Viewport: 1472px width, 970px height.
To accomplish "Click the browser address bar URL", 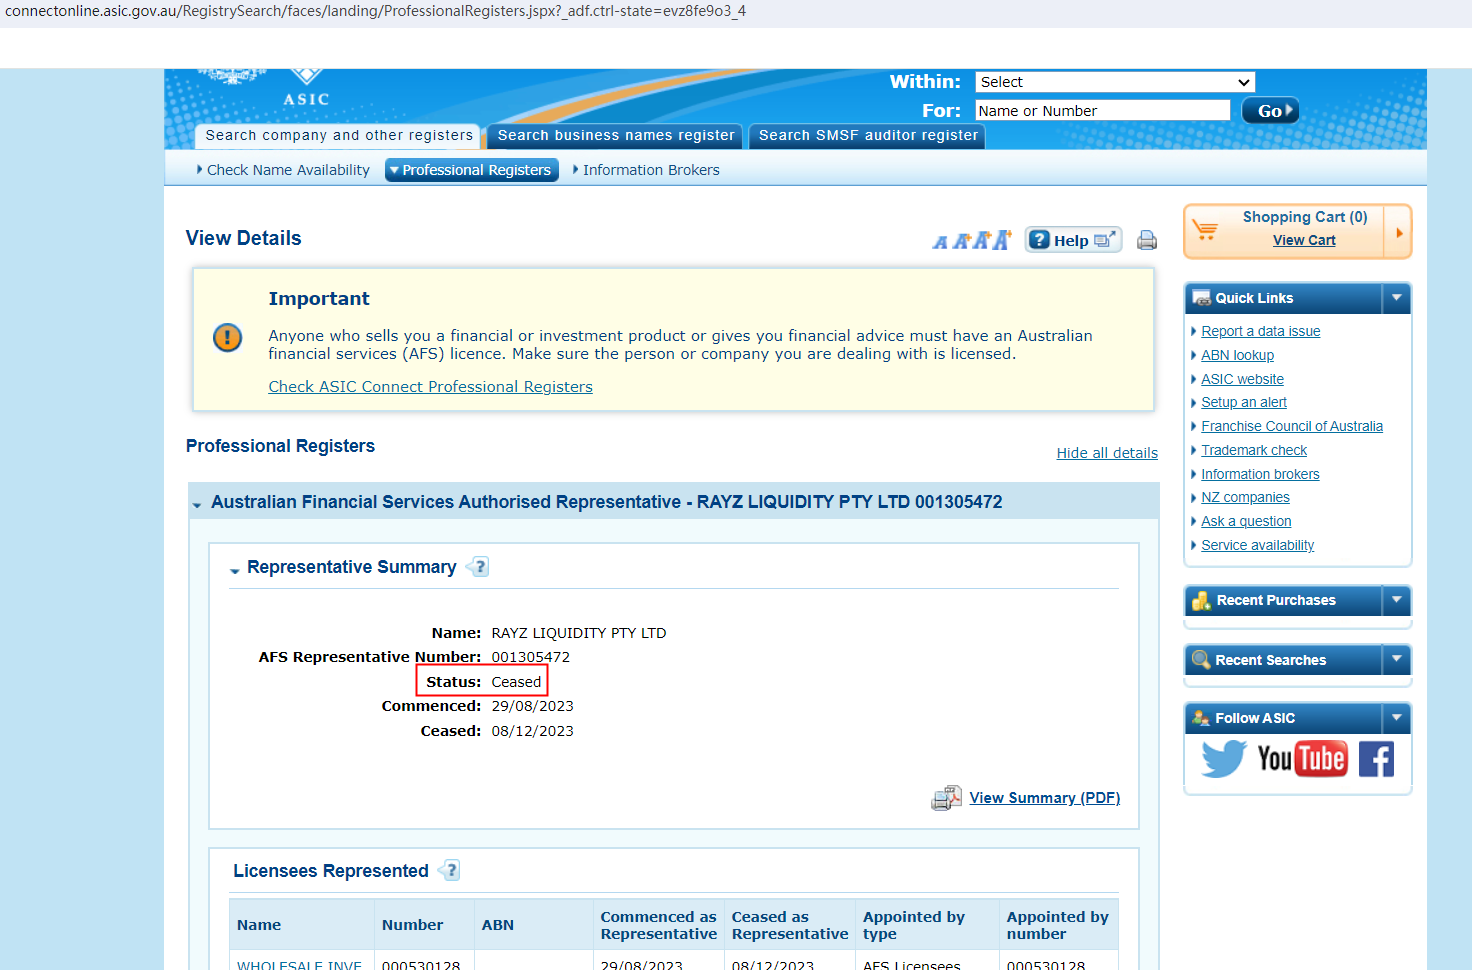I will point(376,11).
